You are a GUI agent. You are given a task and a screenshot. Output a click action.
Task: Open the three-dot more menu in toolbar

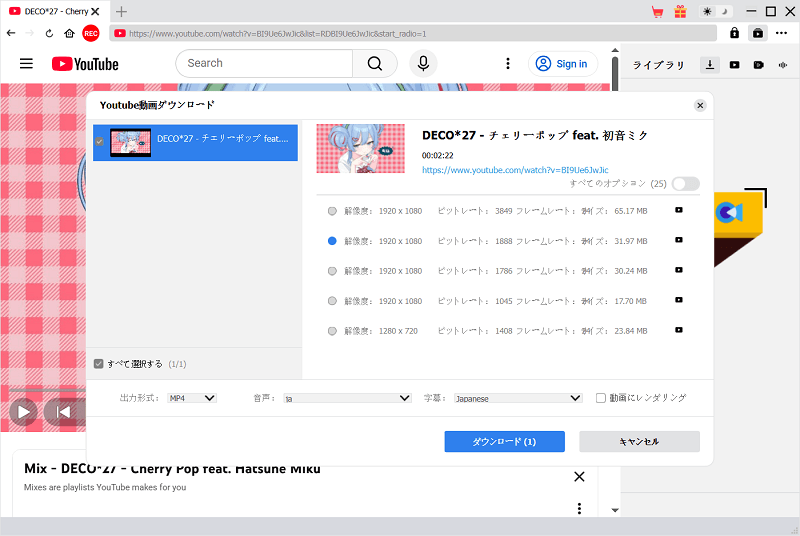coord(781,33)
